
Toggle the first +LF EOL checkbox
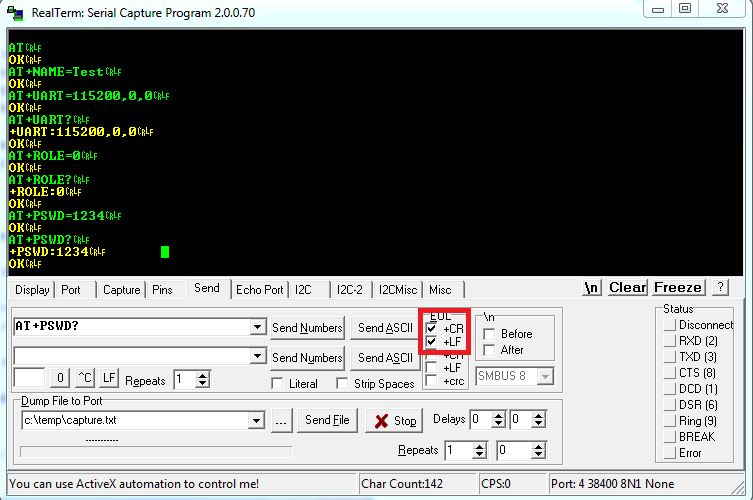(431, 341)
